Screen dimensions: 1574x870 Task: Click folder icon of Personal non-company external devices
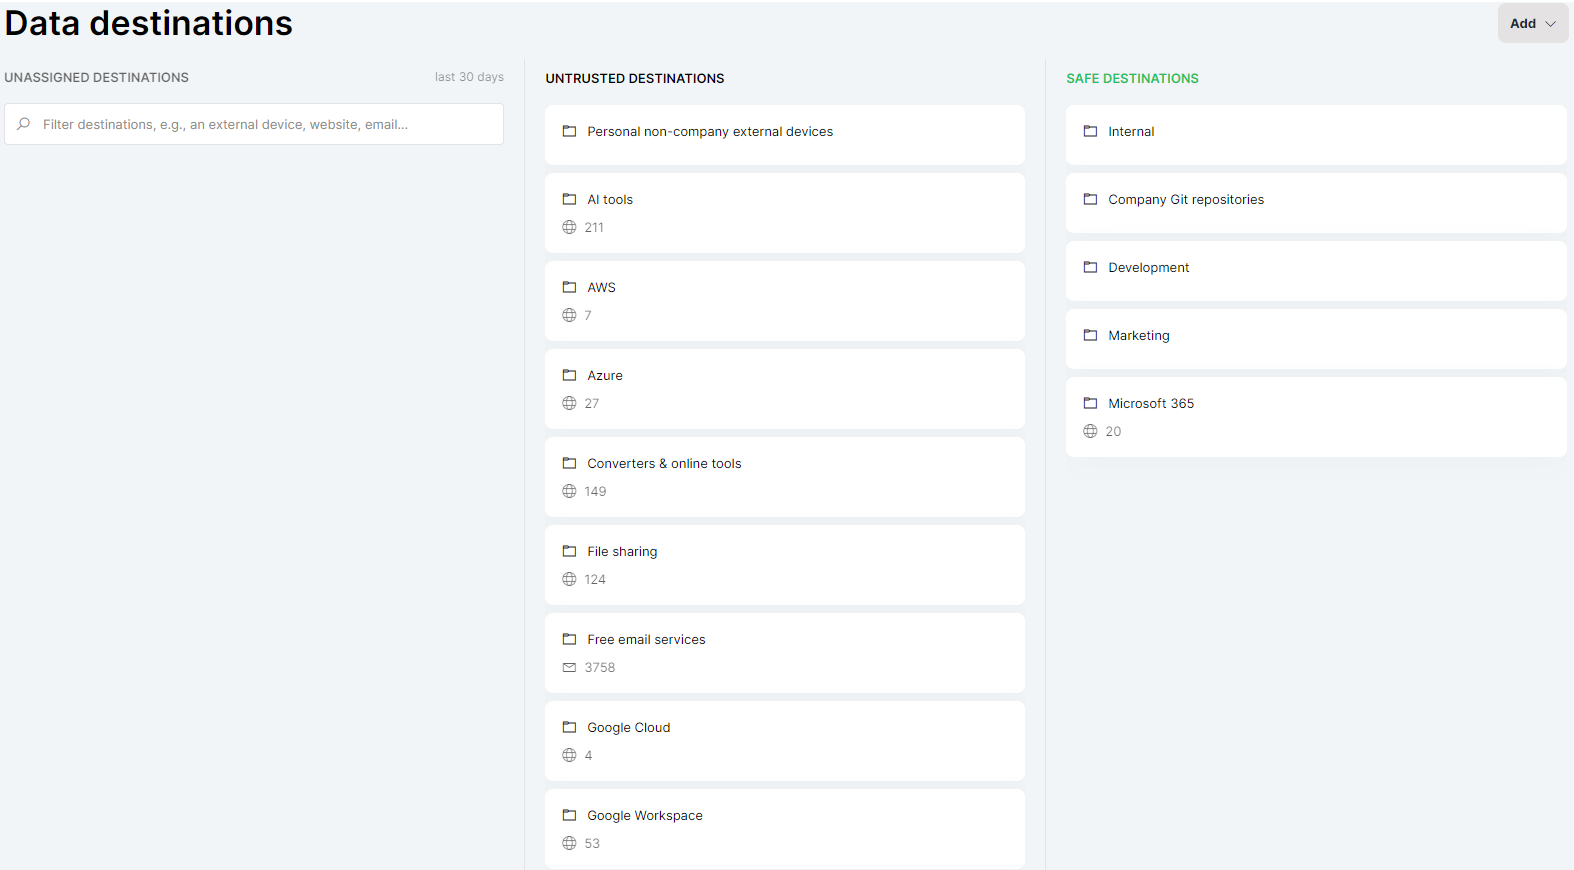569,131
